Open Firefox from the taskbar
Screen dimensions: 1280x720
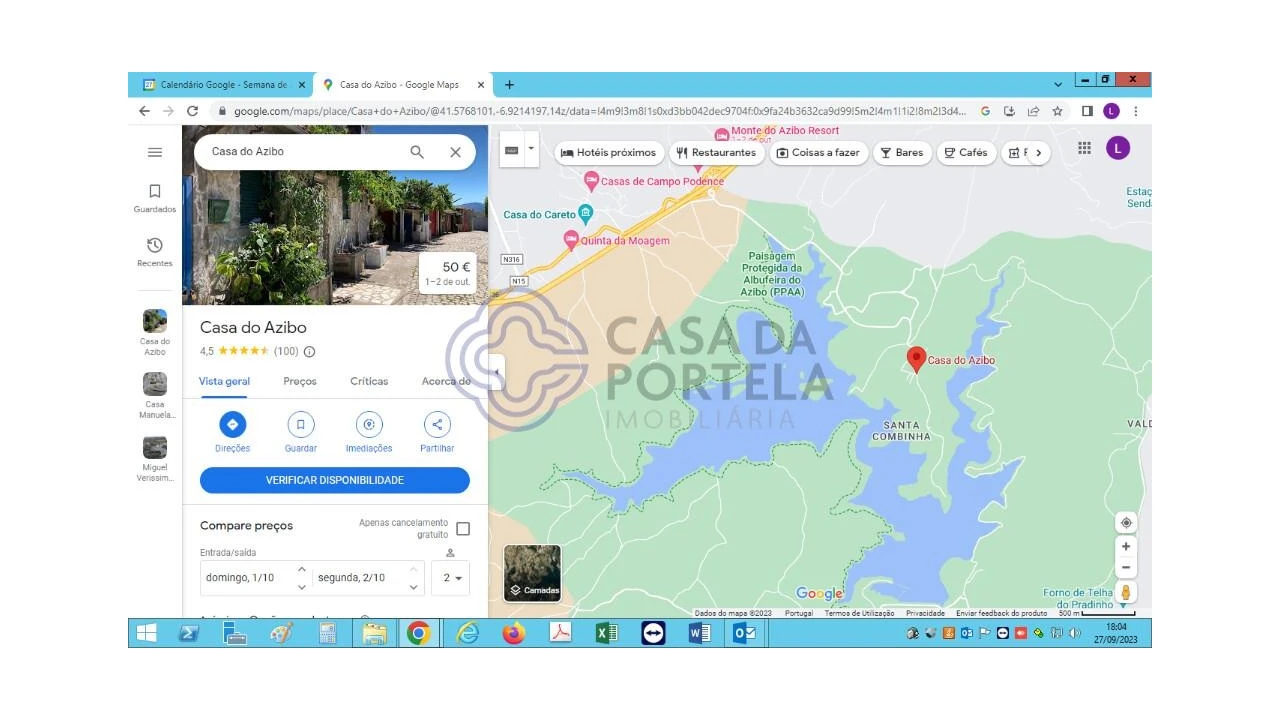click(x=514, y=633)
